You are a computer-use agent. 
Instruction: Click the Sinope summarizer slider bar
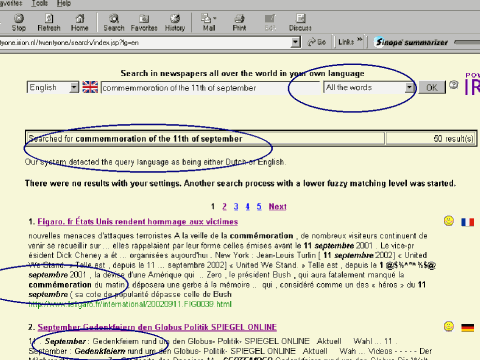pos(467,42)
